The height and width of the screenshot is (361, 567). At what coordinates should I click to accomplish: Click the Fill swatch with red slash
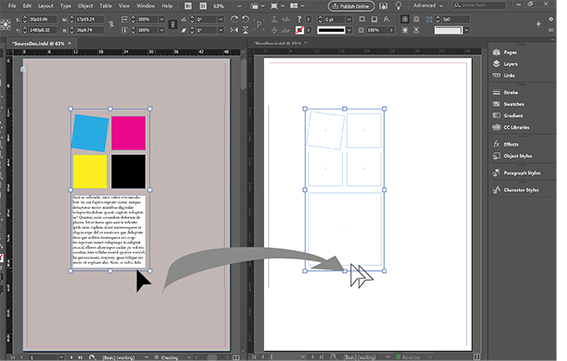click(x=299, y=30)
